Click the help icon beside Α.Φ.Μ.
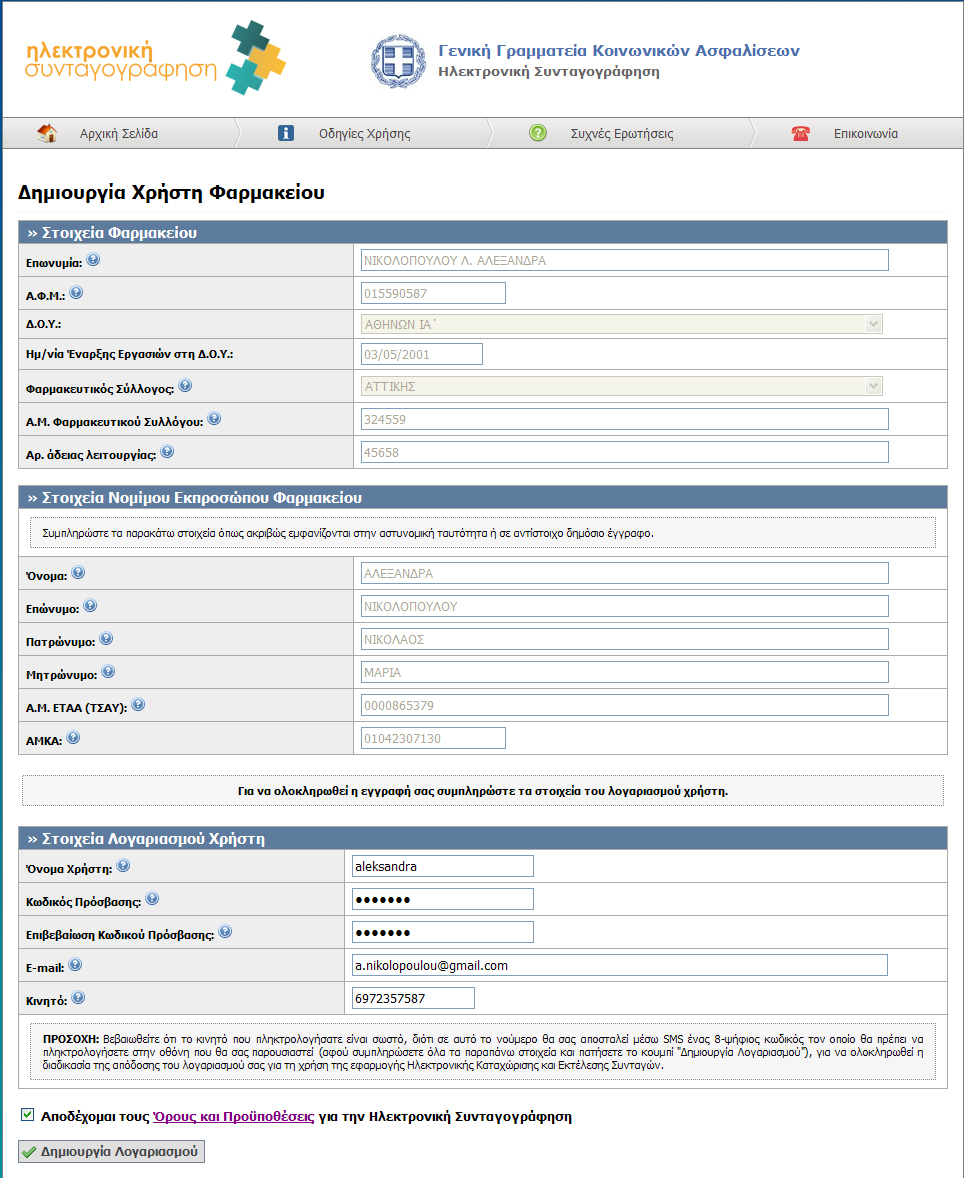Image resolution: width=964 pixels, height=1178 pixels. point(77,293)
